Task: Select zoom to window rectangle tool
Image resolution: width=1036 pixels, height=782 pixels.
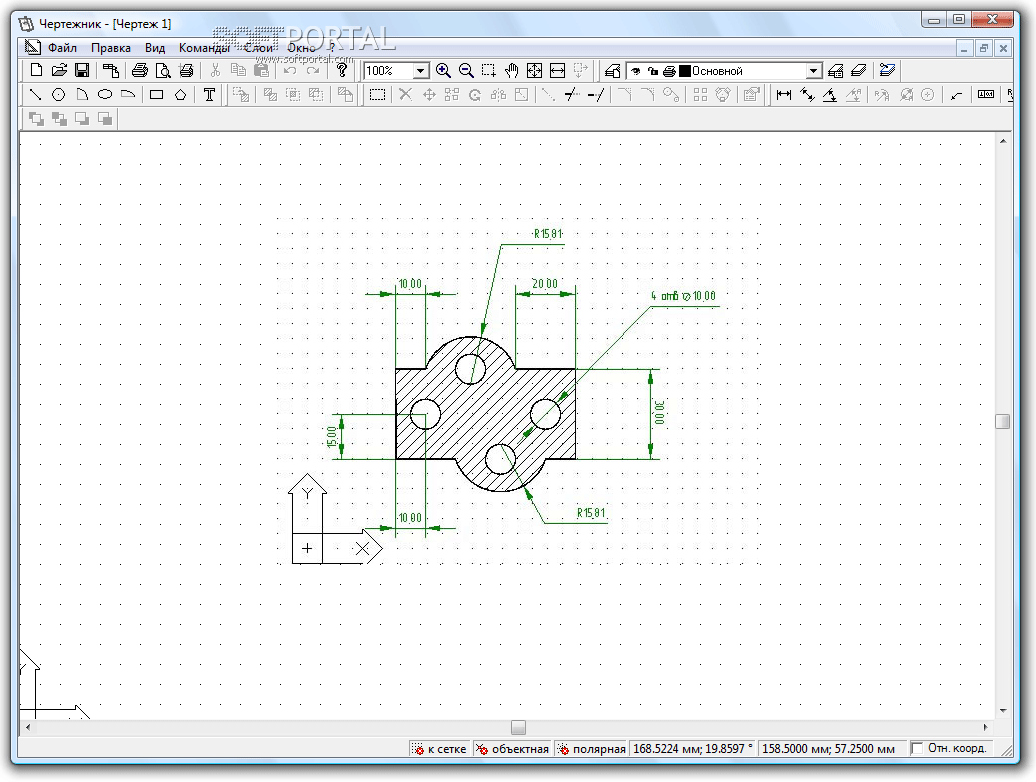Action: click(x=489, y=70)
